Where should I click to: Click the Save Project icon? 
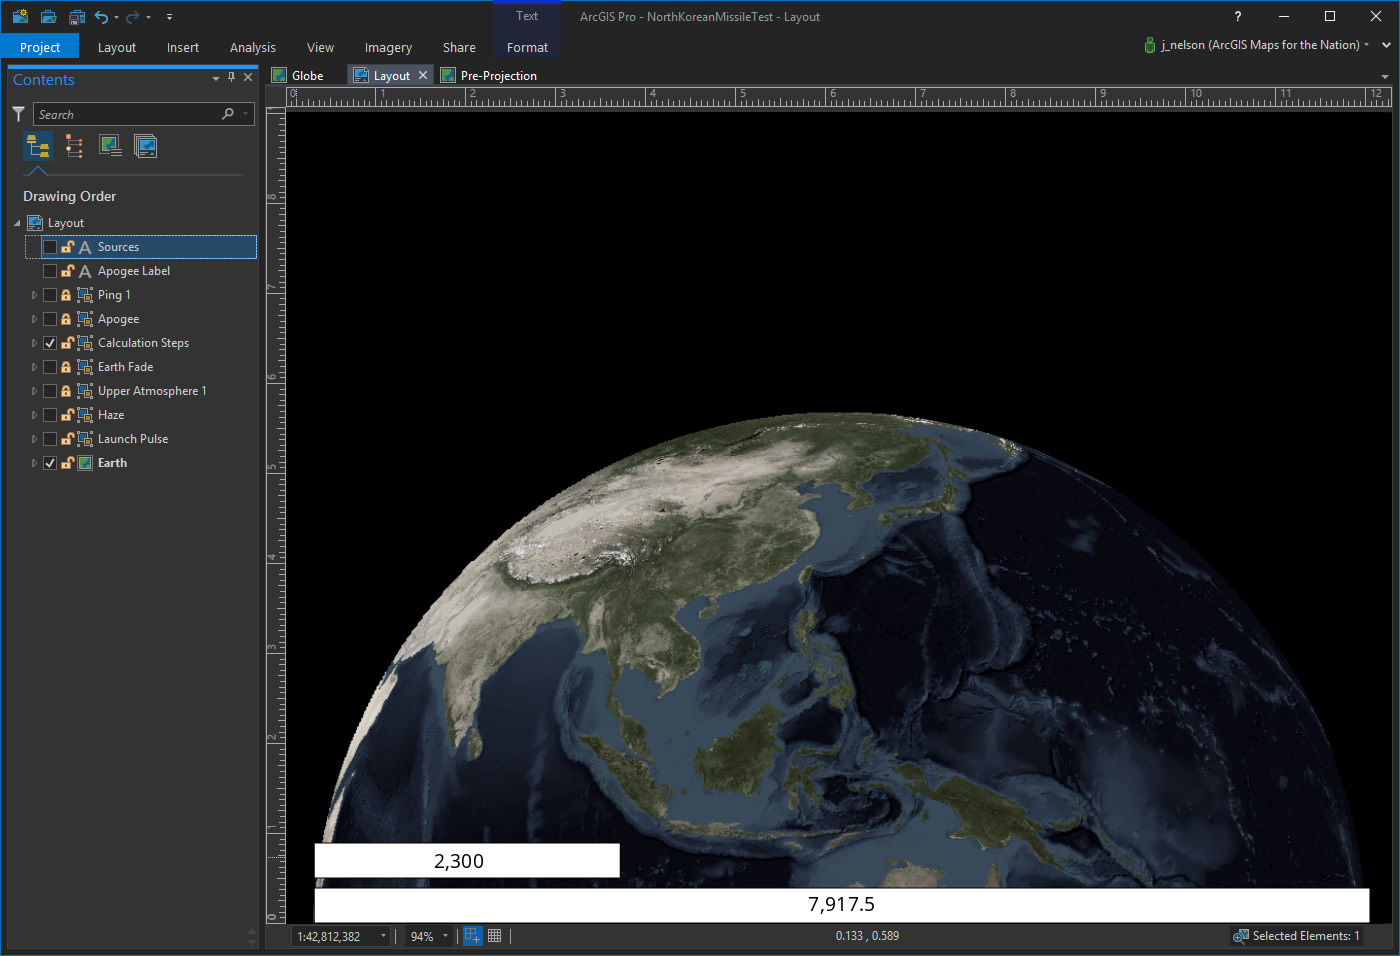point(76,17)
